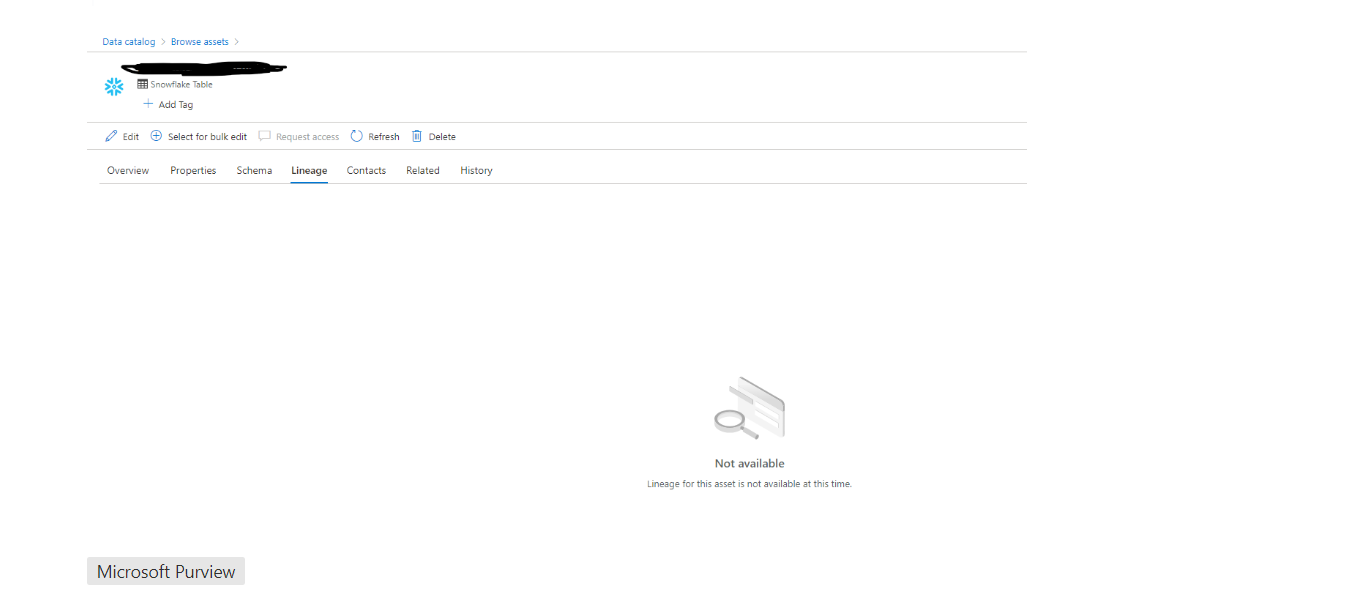Image resolution: width=1355 pixels, height=605 pixels.
Task: Go to Browse assets breadcrumb
Action: [x=200, y=42]
